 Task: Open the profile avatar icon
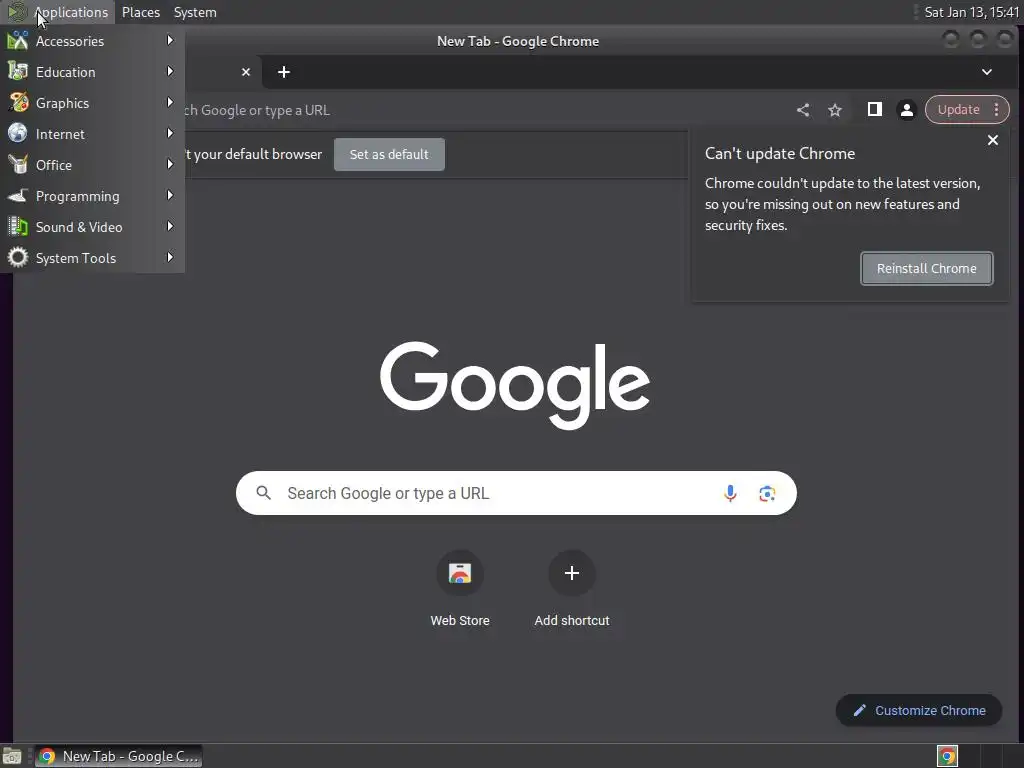[x=906, y=110]
